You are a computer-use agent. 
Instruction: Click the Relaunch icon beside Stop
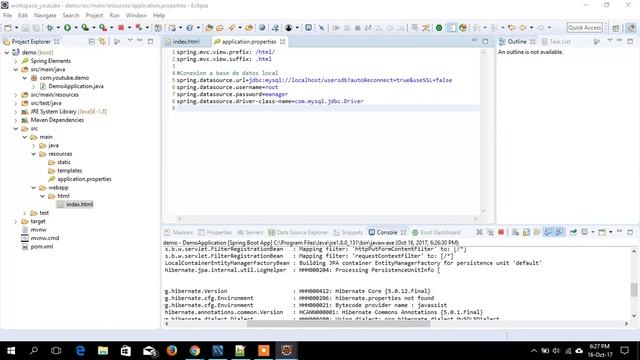click(x=139, y=28)
